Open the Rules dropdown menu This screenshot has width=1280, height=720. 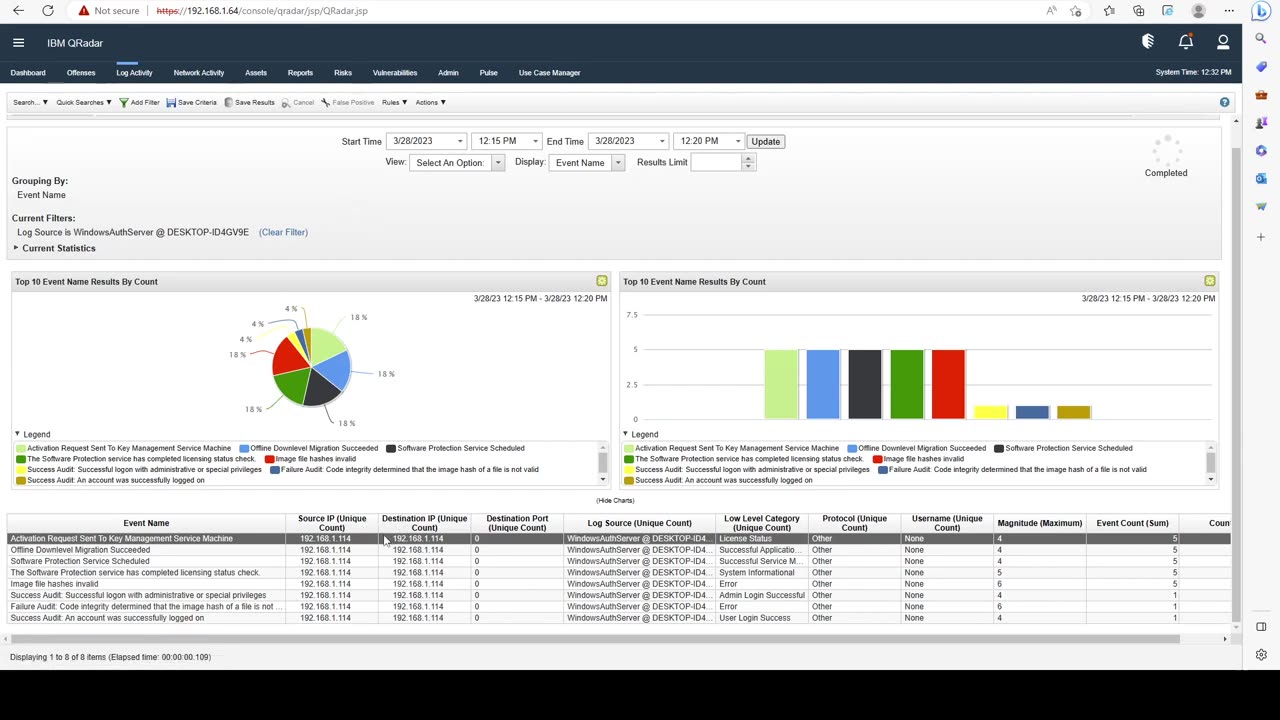[394, 102]
